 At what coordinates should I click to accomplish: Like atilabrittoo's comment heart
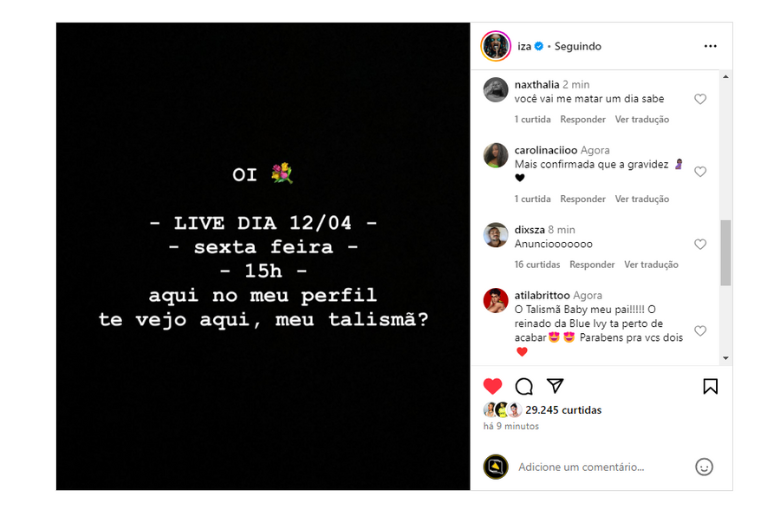point(700,331)
